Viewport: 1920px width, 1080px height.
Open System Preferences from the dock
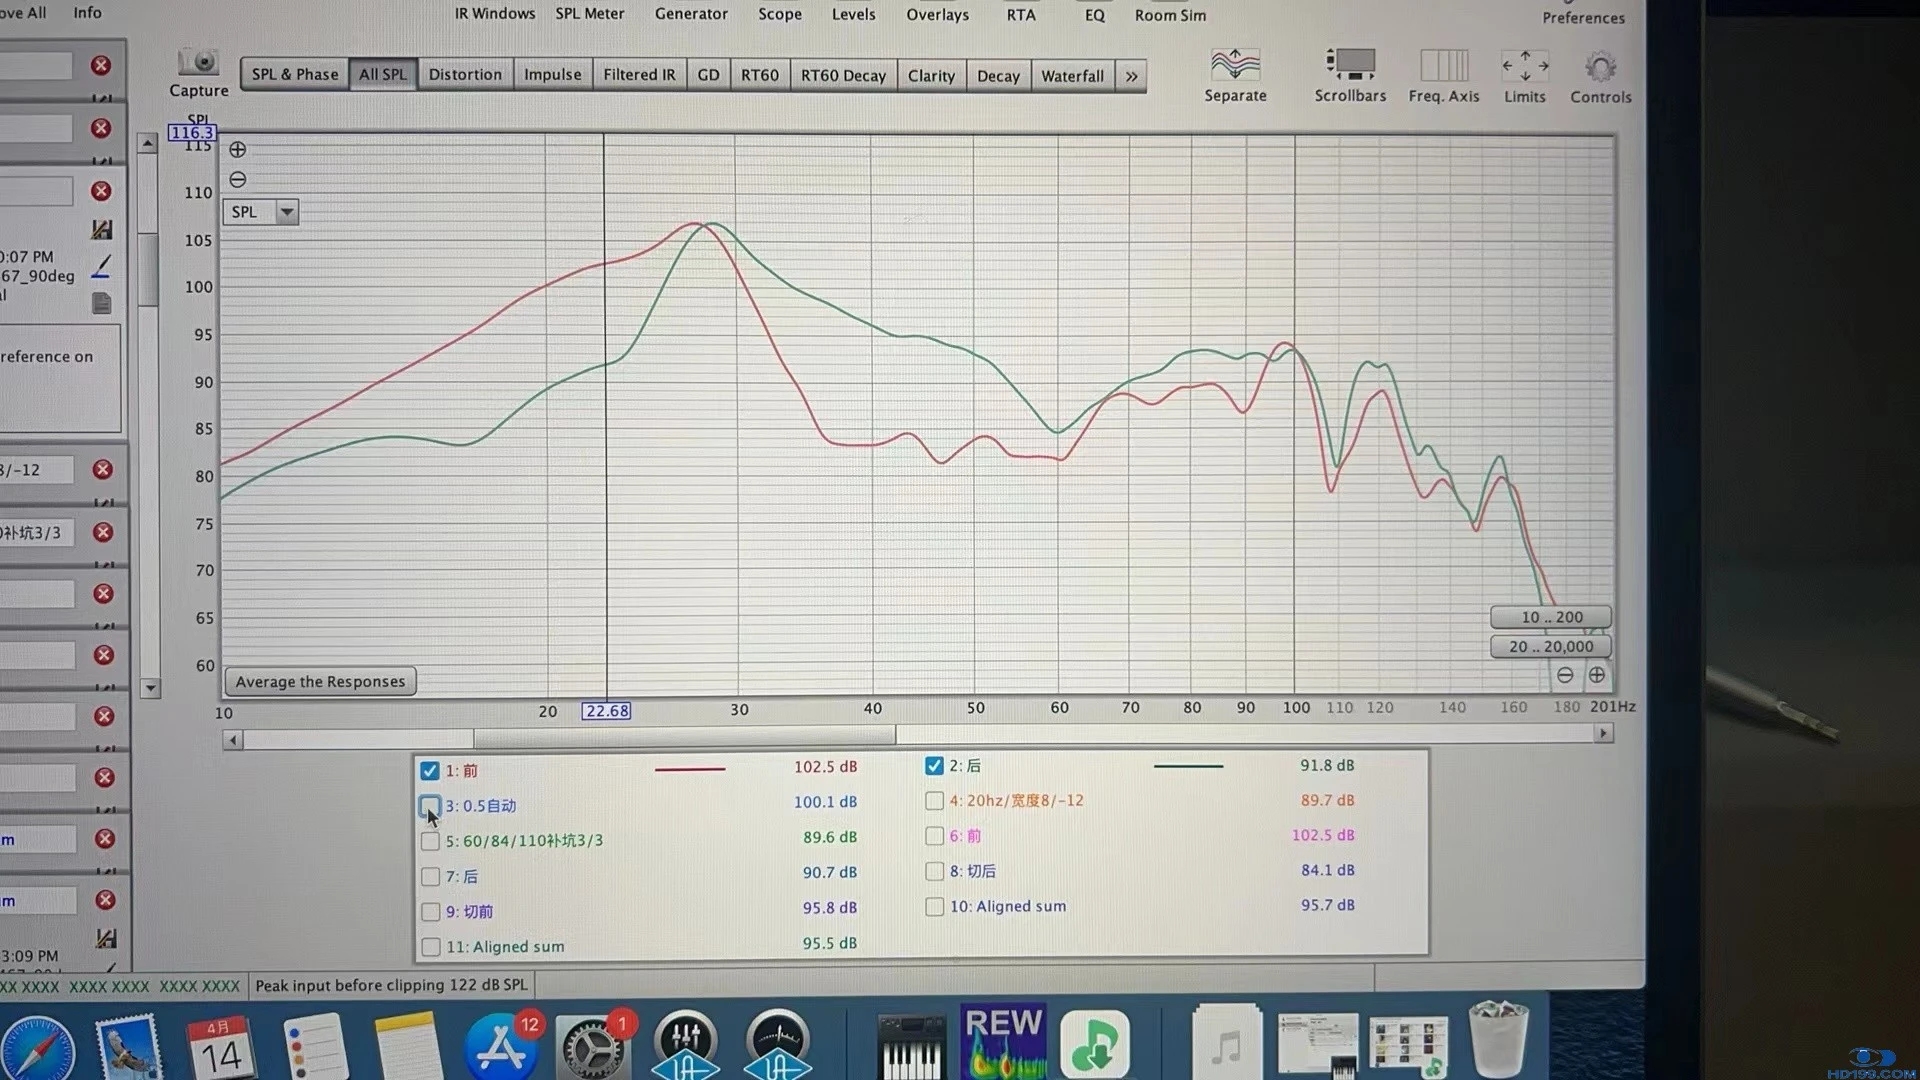click(592, 1048)
